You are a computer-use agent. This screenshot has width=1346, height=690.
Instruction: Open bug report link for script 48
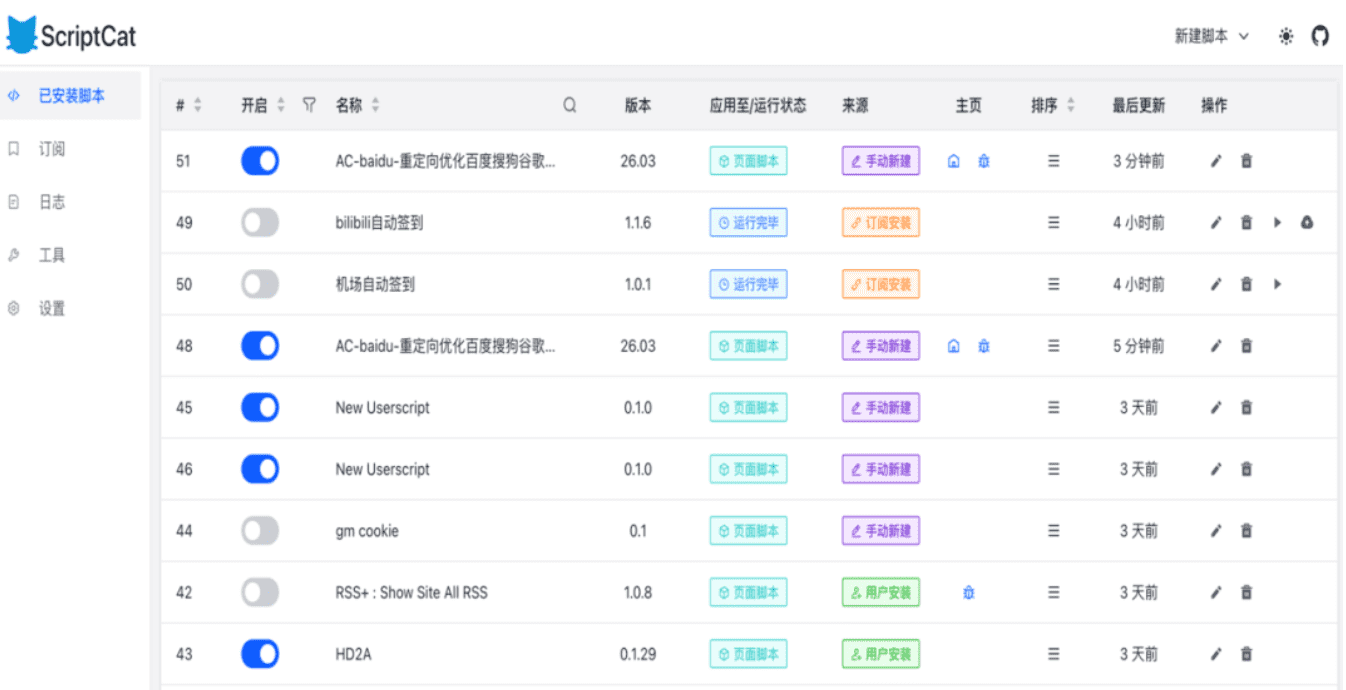[984, 346]
